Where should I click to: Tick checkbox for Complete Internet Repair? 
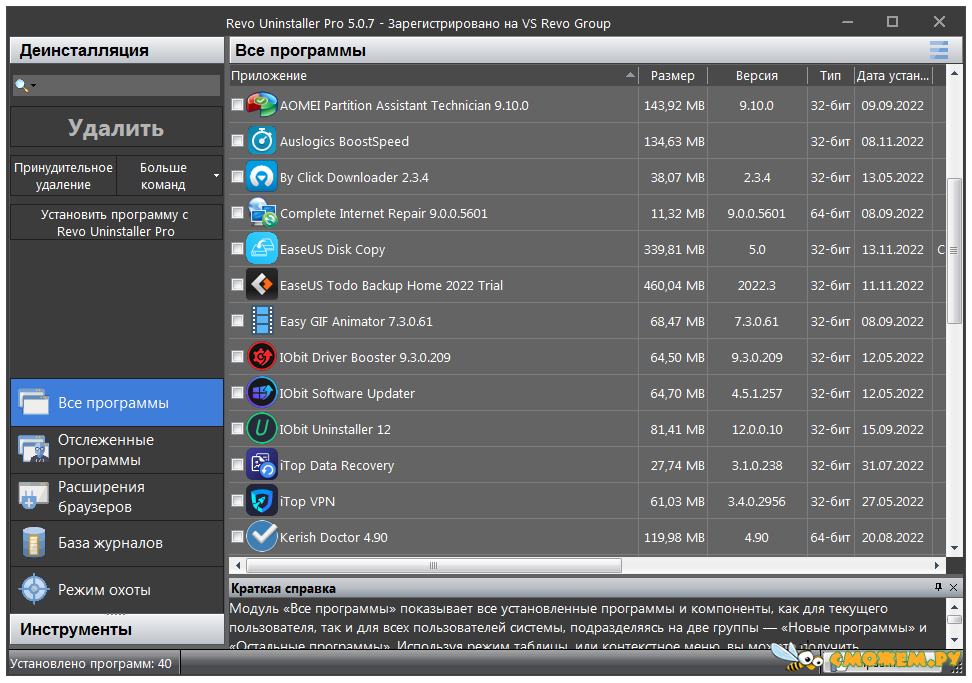237,213
